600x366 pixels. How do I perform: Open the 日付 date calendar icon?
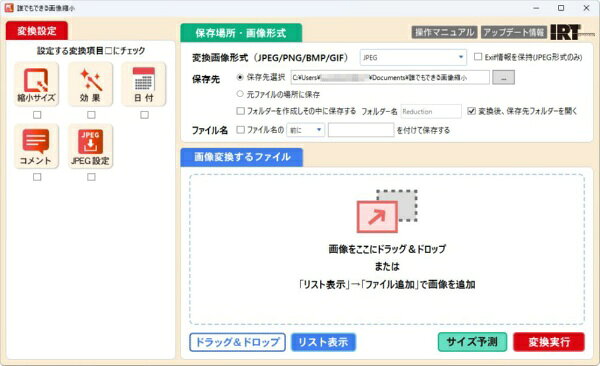pyautogui.click(x=144, y=85)
